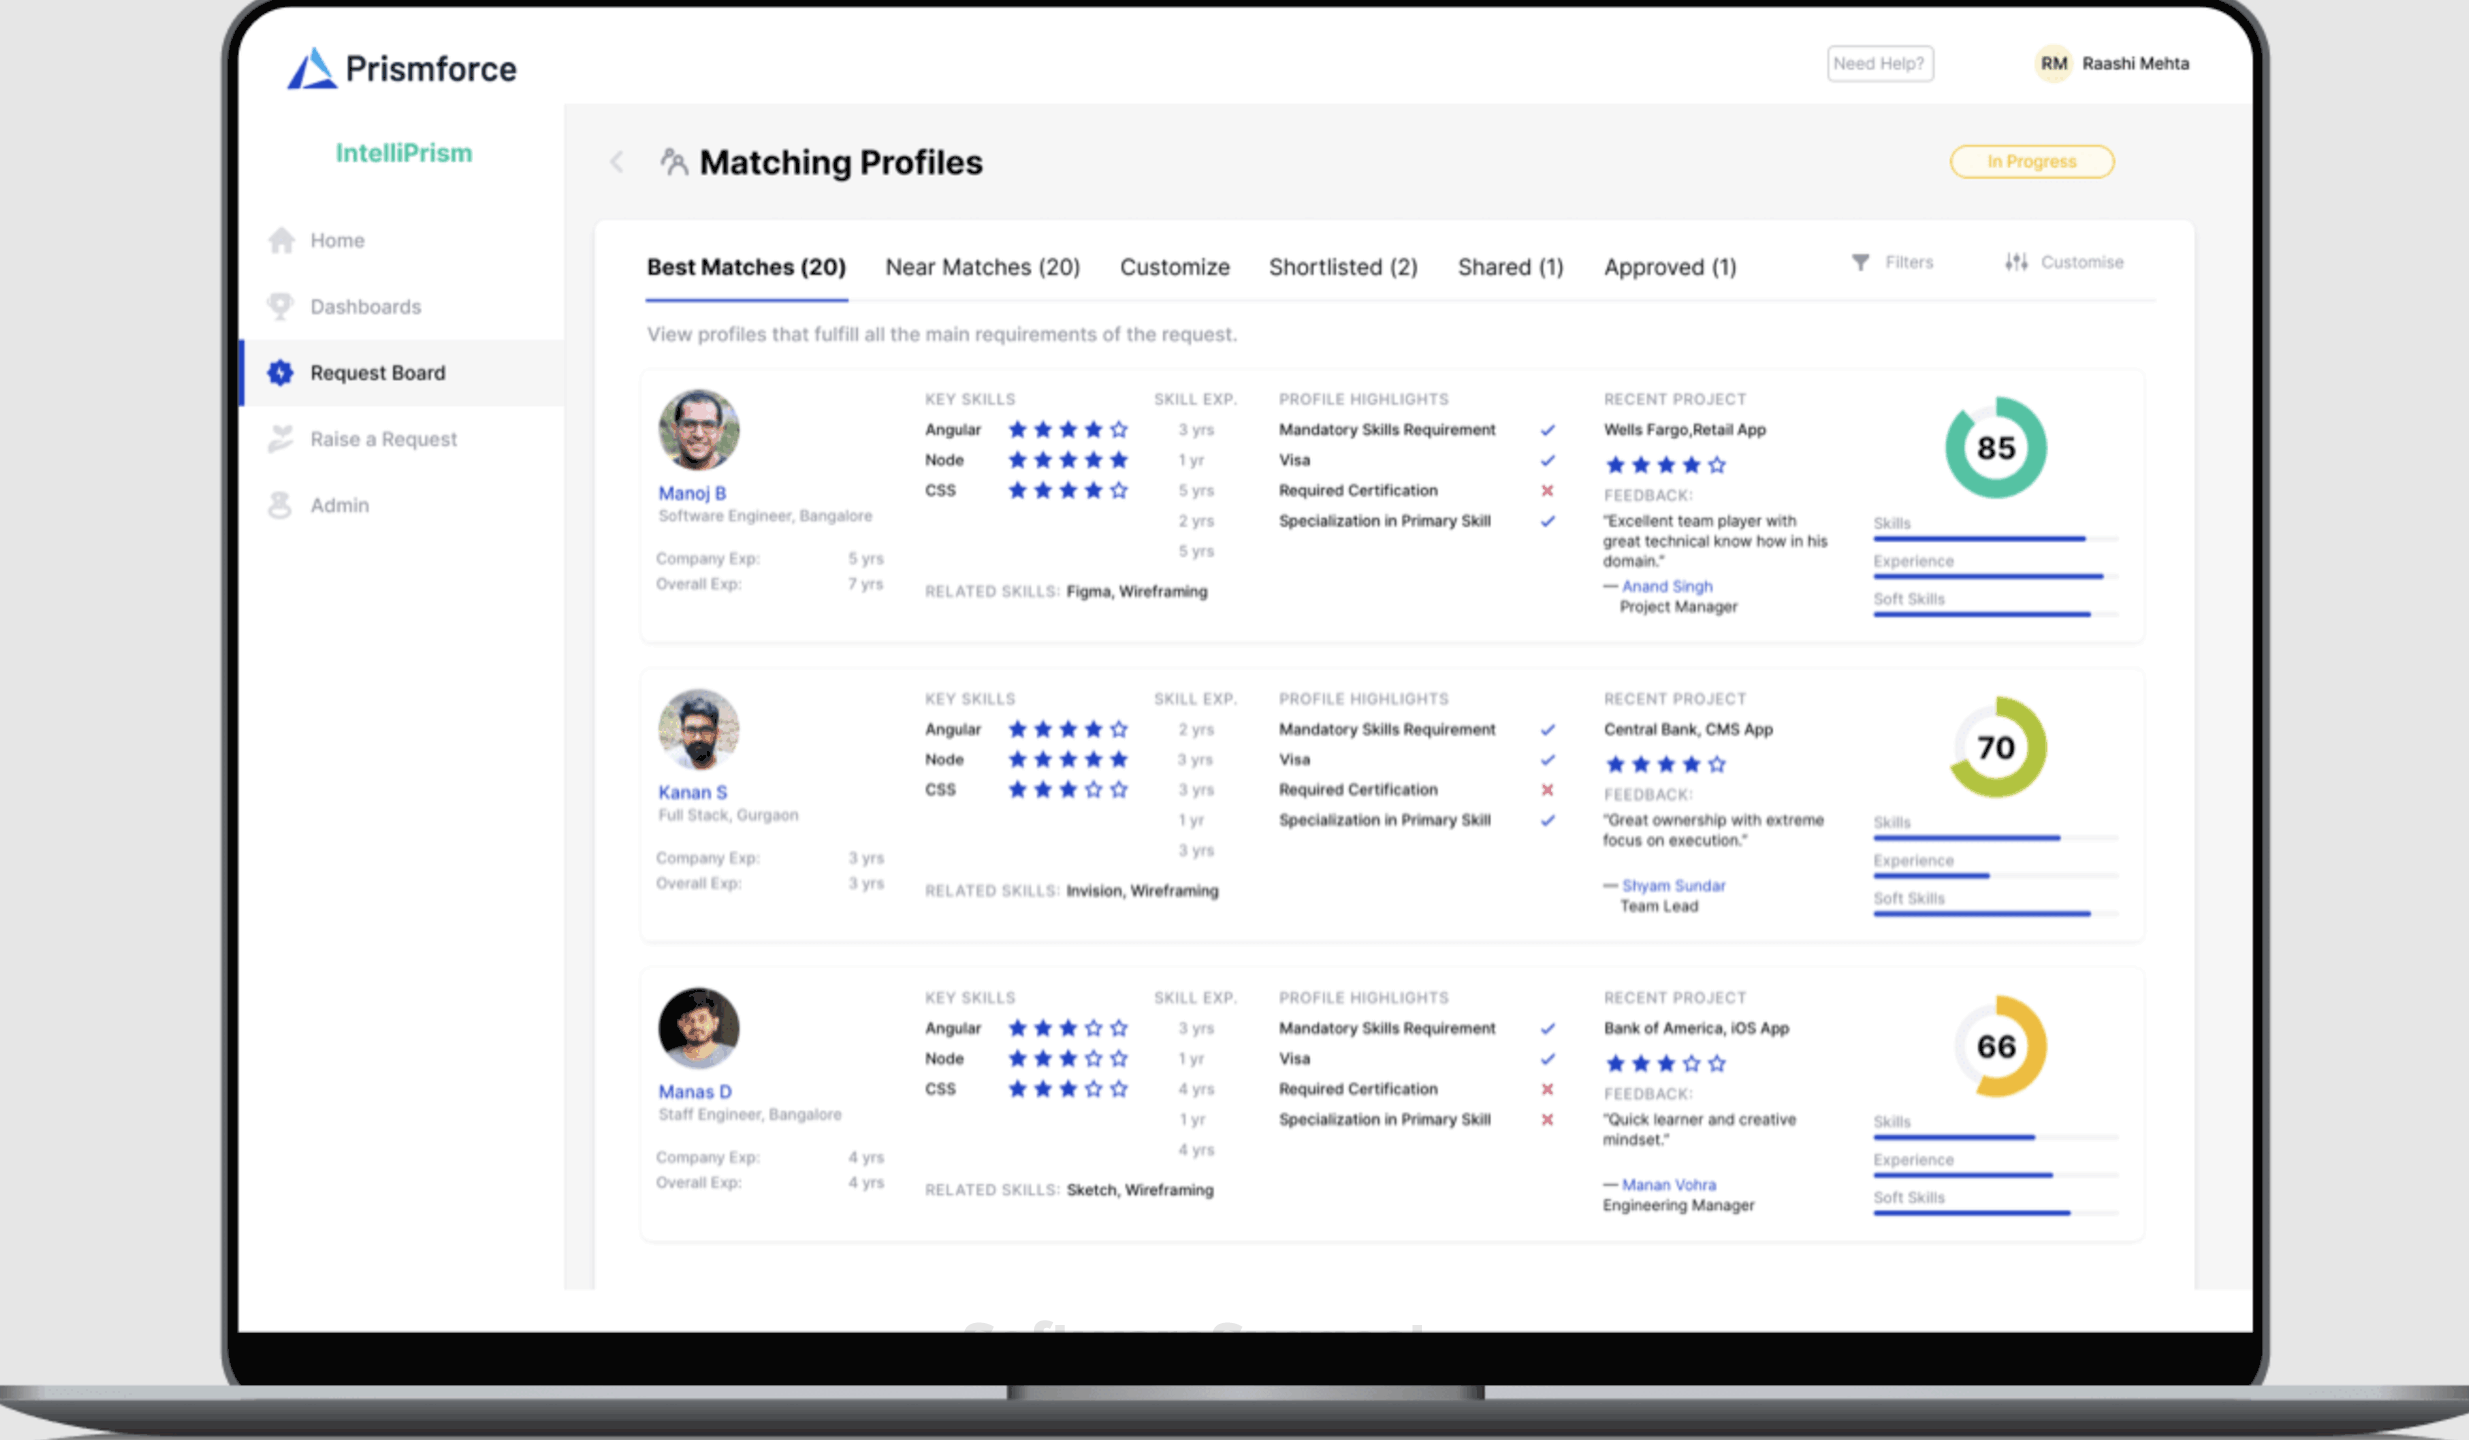Click RM user avatar badge
Image resolution: width=2469 pixels, height=1440 pixels.
pos(2053,64)
